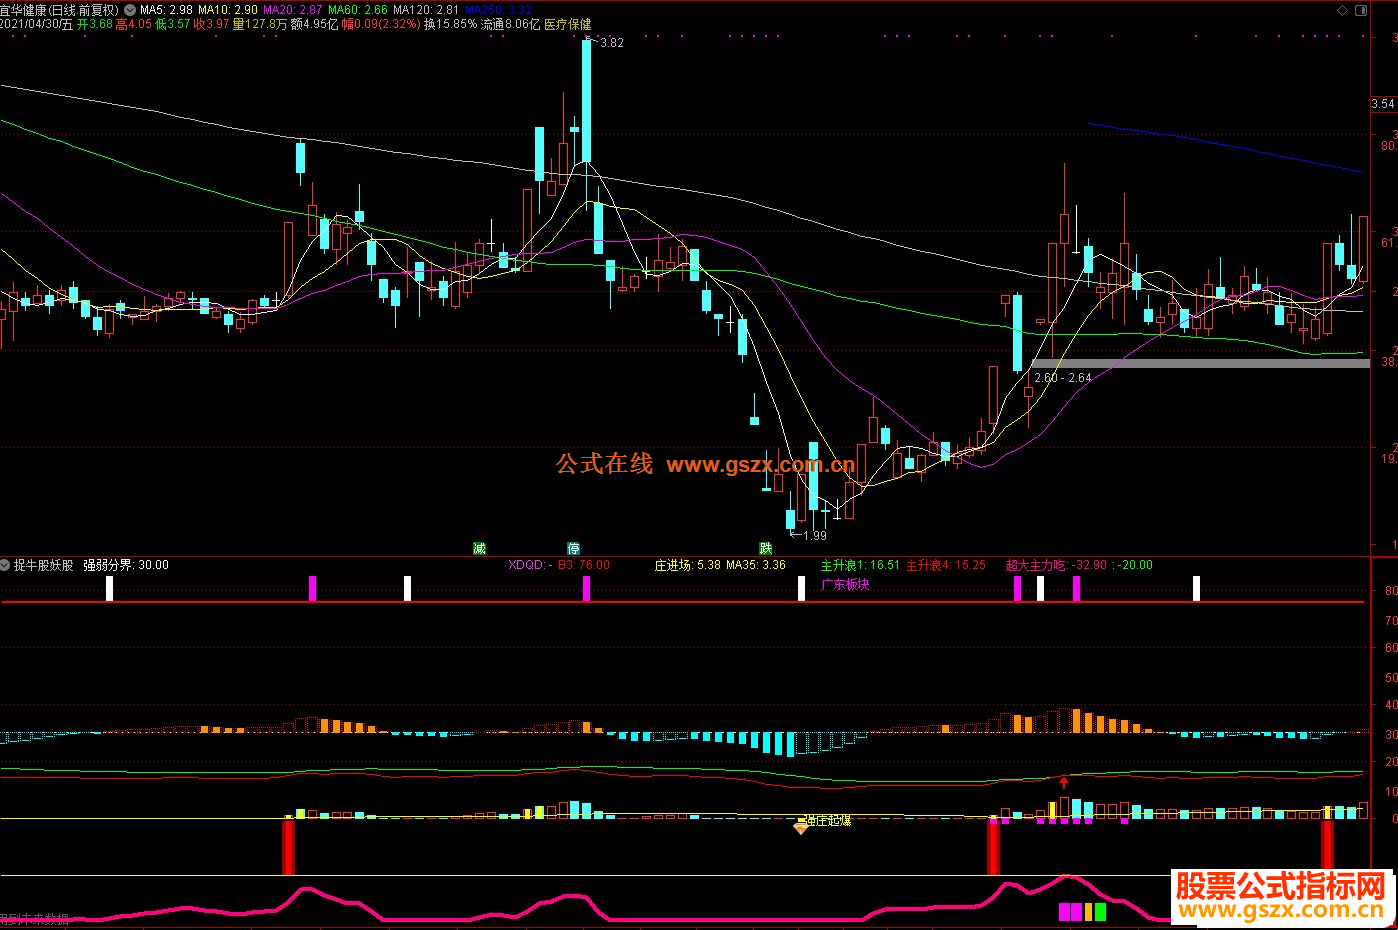Screen dimensions: 1398x930
Task: Click the date 2021/04/30/五
Action: [37, 24]
